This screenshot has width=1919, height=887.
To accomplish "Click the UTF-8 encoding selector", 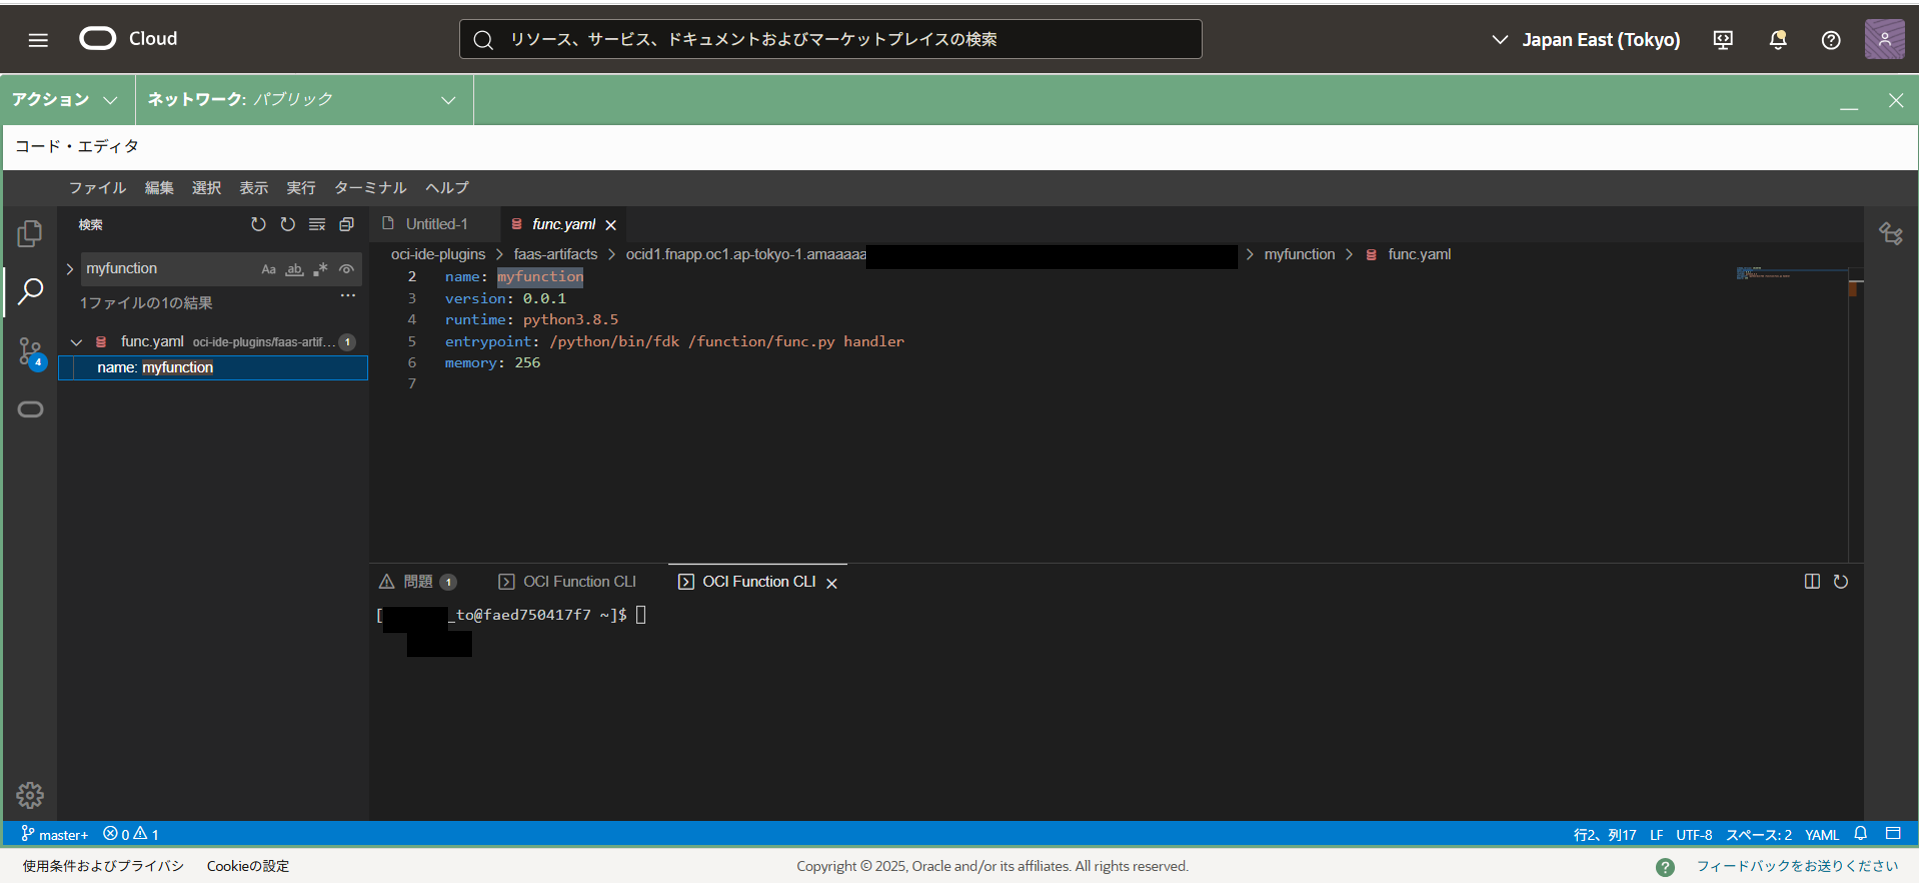I will [x=1694, y=835].
